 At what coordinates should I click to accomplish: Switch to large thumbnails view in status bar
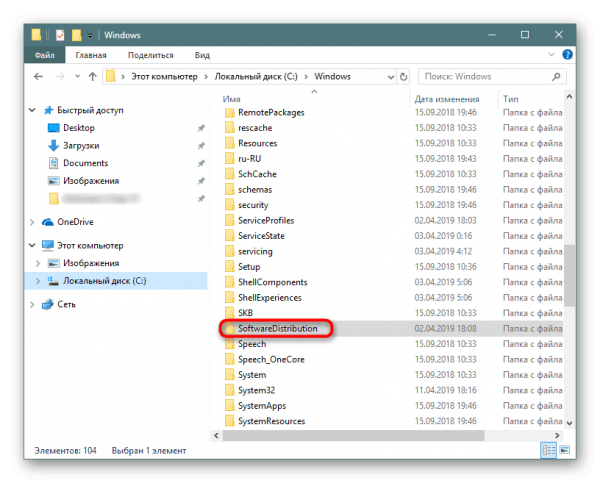[x=564, y=450]
